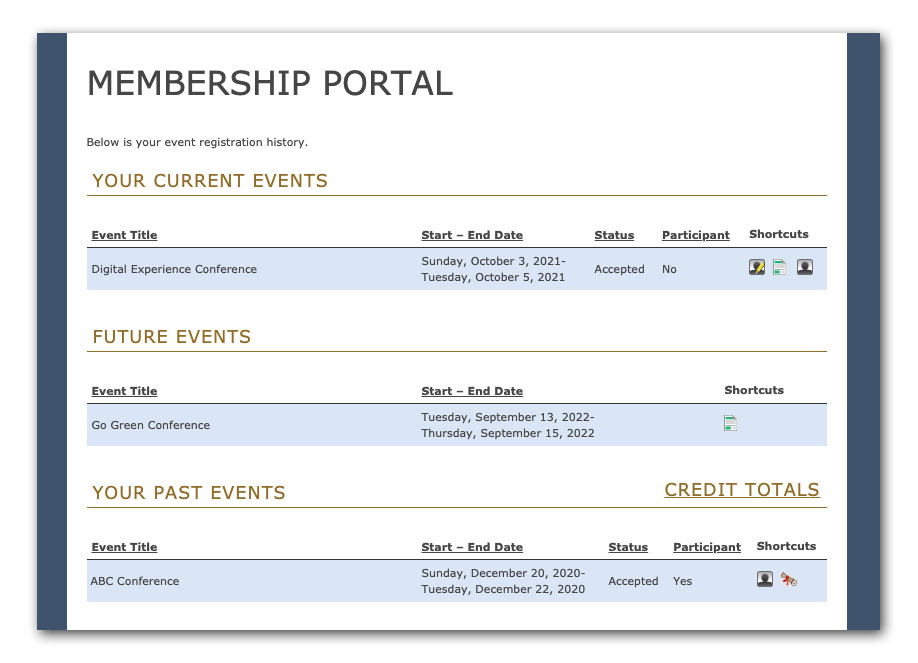Open edit registration for Digital Experience Conference
This screenshot has width=918, height=663.
coord(757,267)
